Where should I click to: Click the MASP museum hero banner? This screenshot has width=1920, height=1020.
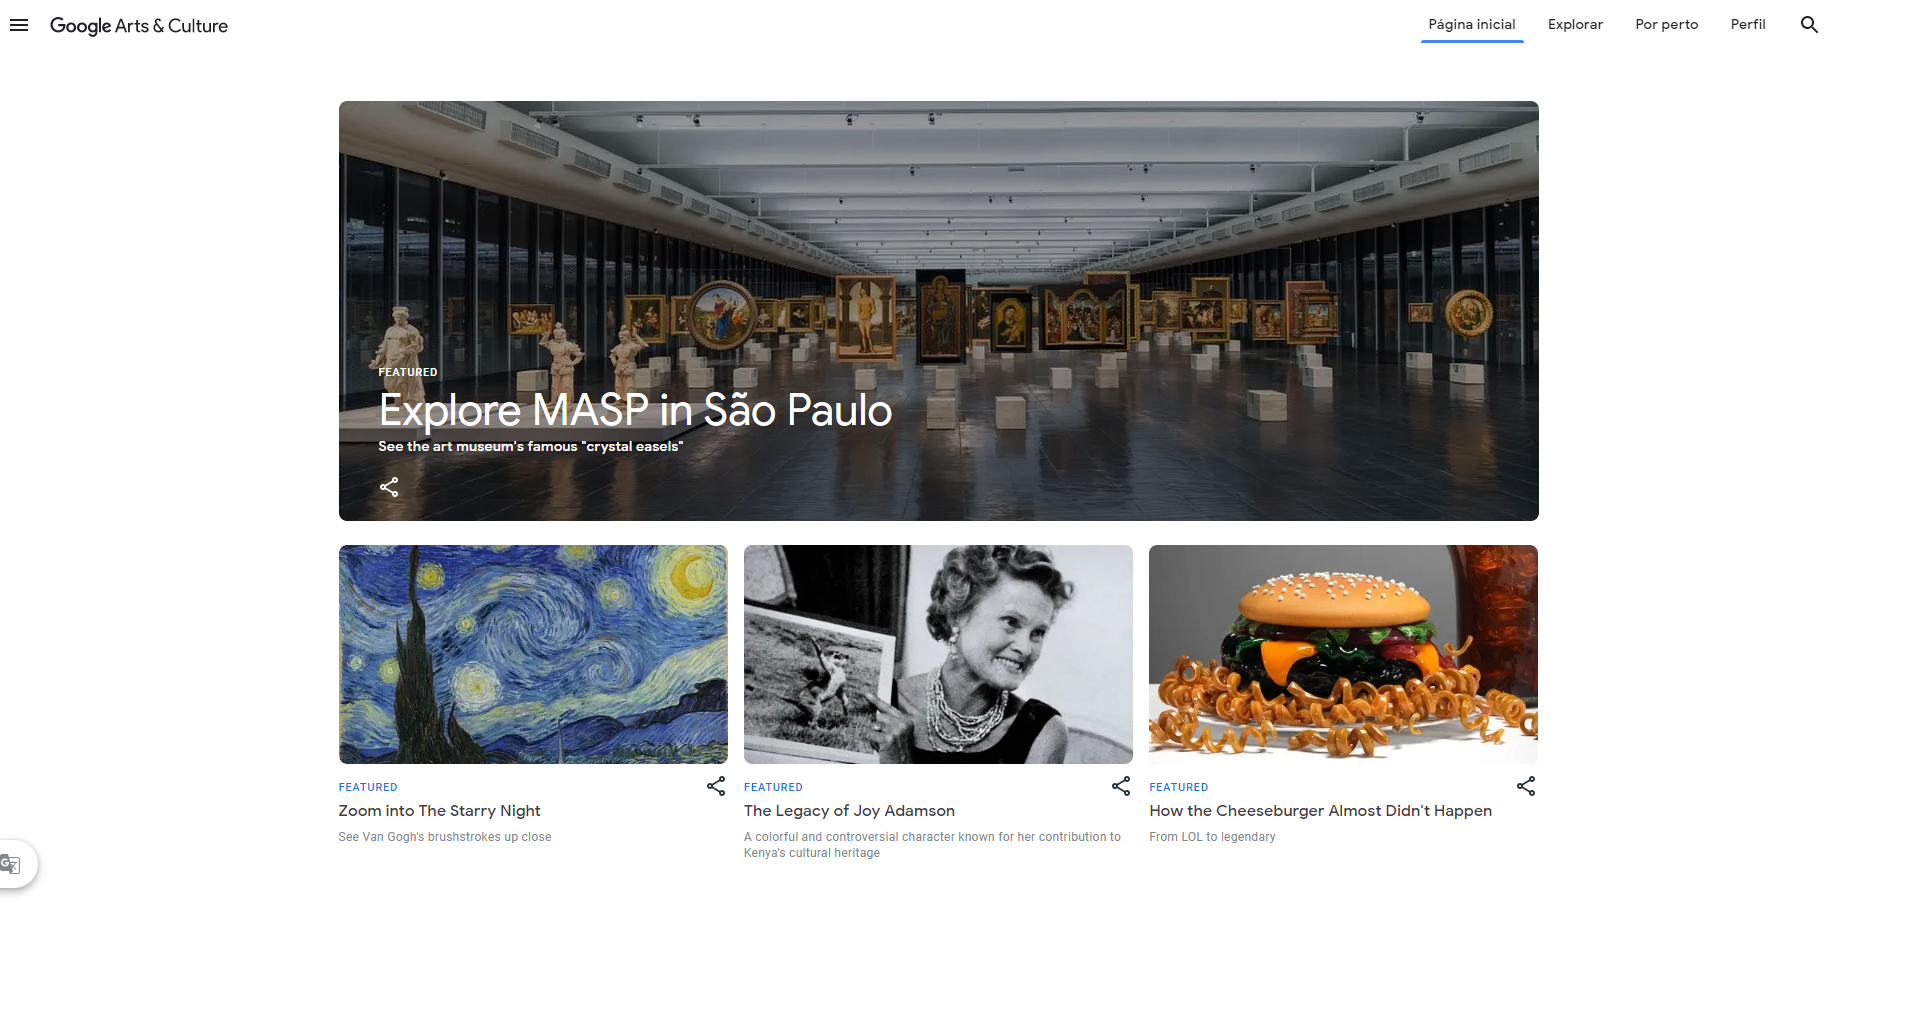point(939,250)
